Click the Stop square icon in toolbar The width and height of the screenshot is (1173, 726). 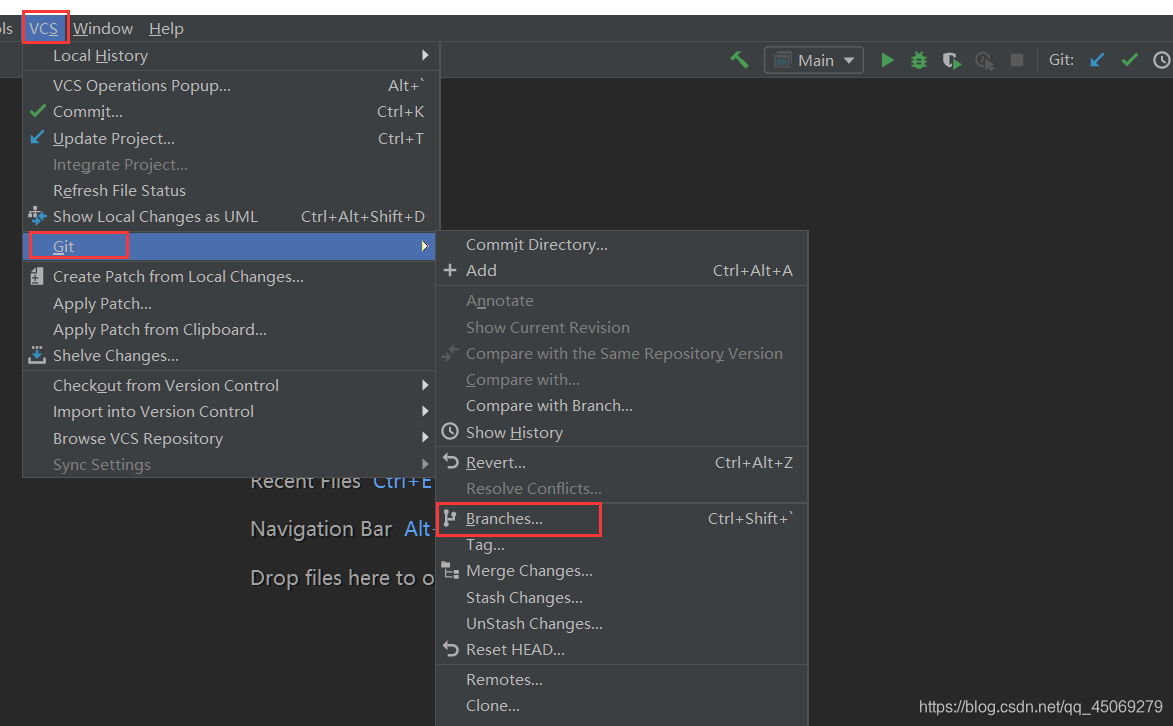point(1017,60)
